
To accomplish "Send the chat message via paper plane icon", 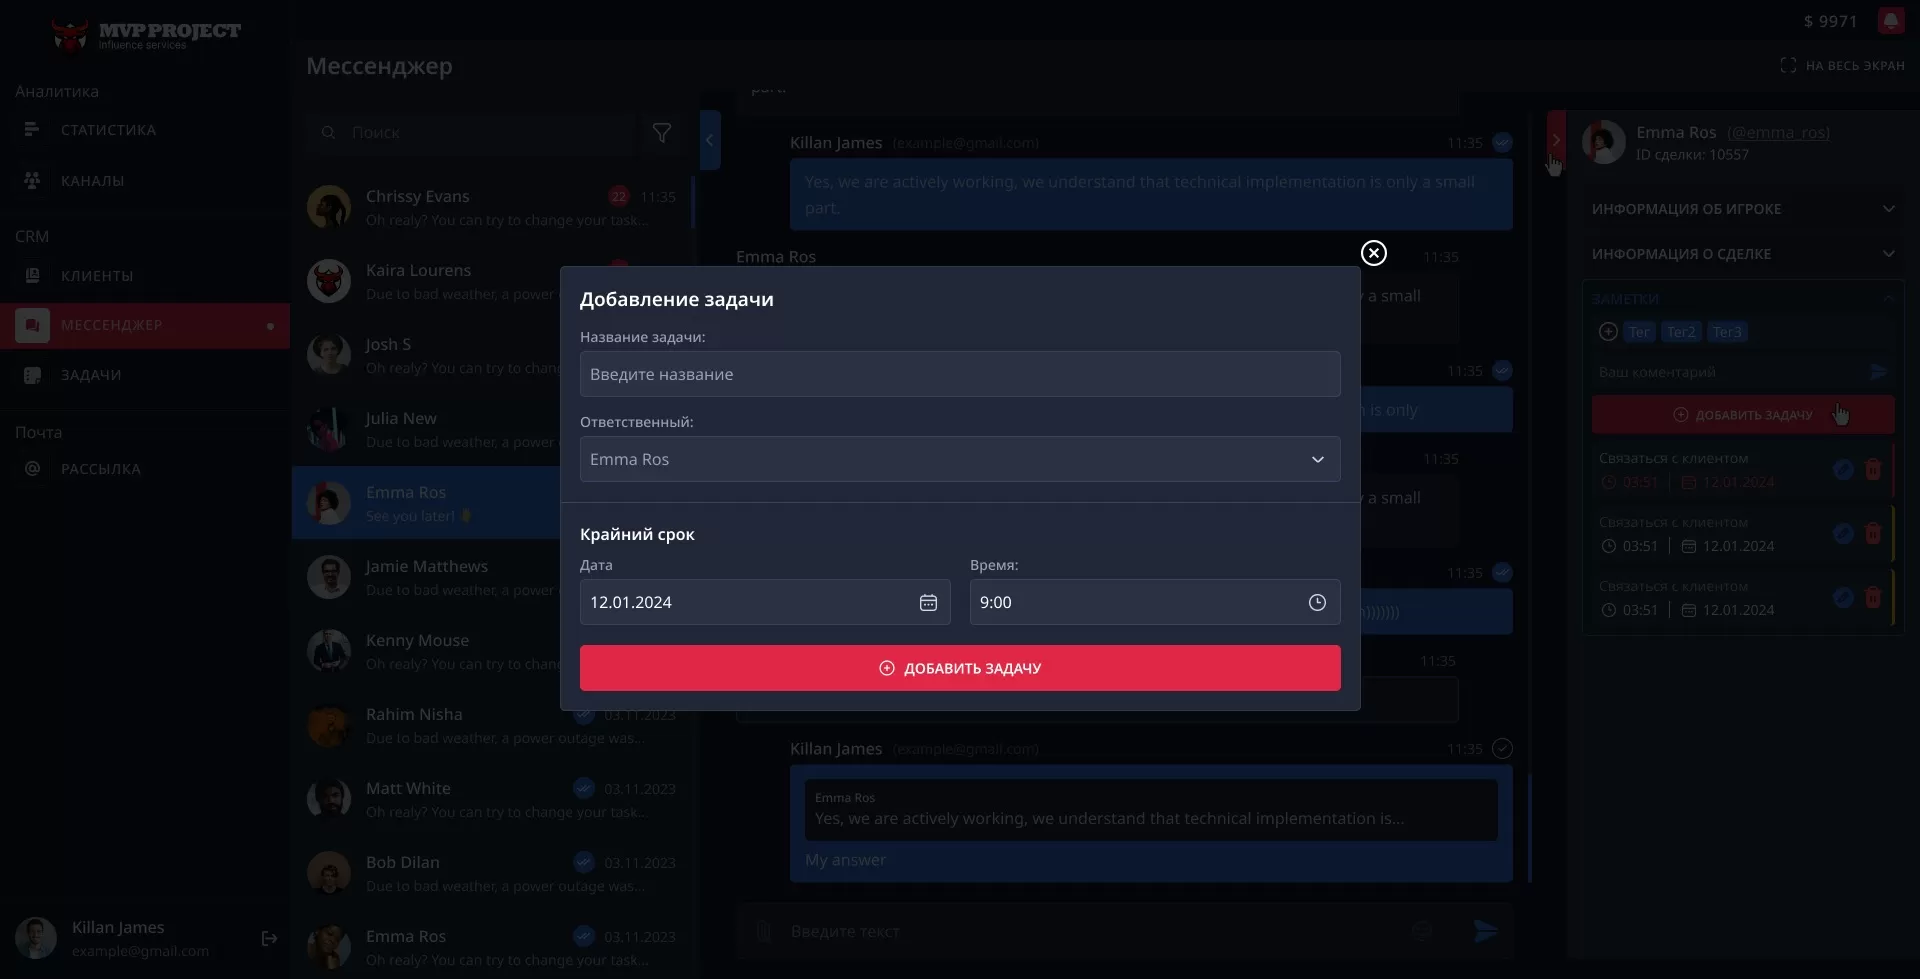I will coord(1485,931).
